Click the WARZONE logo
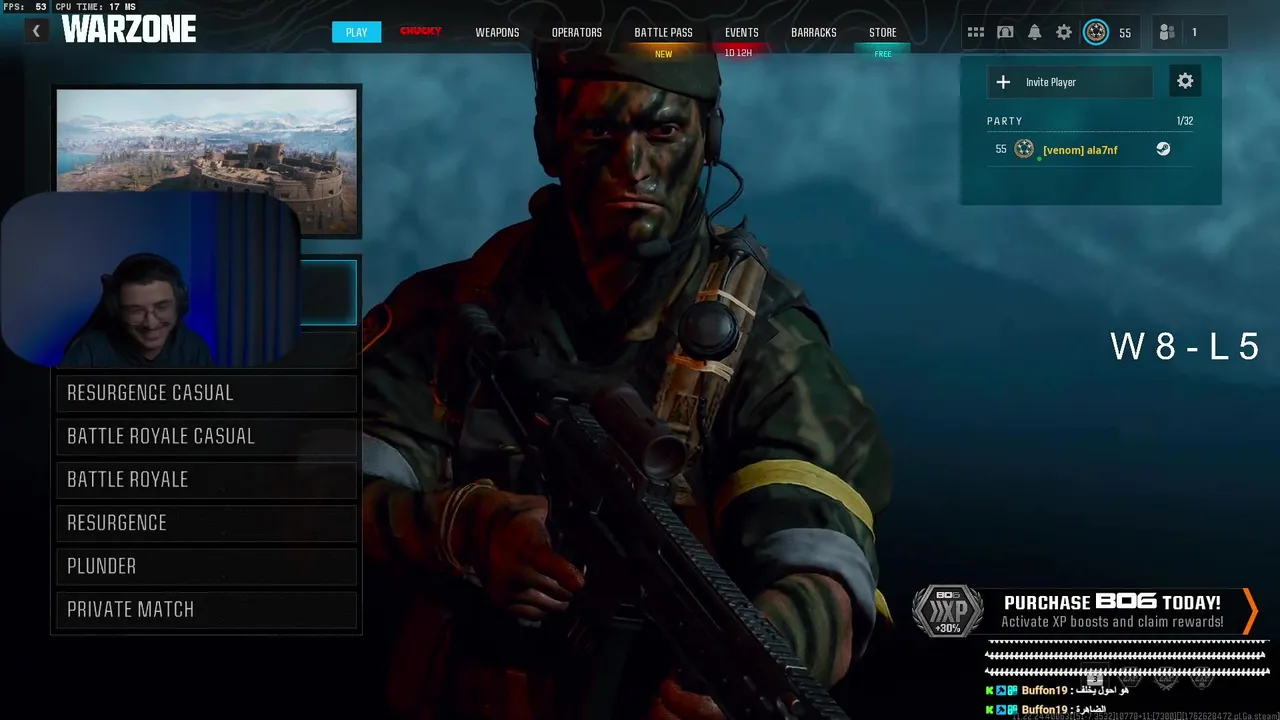This screenshot has width=1280, height=720. (129, 30)
